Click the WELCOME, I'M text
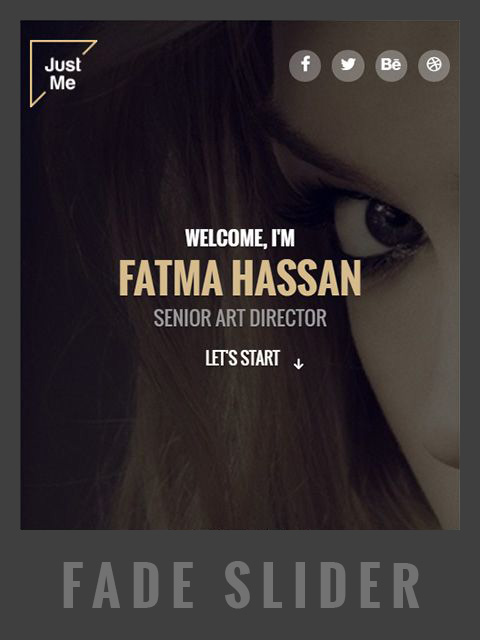This screenshot has width=480, height=640. click(x=240, y=238)
